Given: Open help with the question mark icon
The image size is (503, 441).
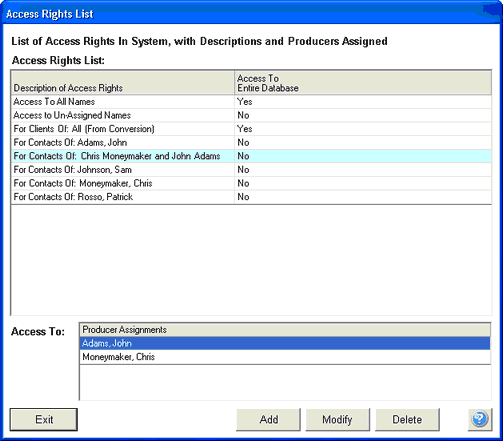Looking at the screenshot, I should (480, 419).
